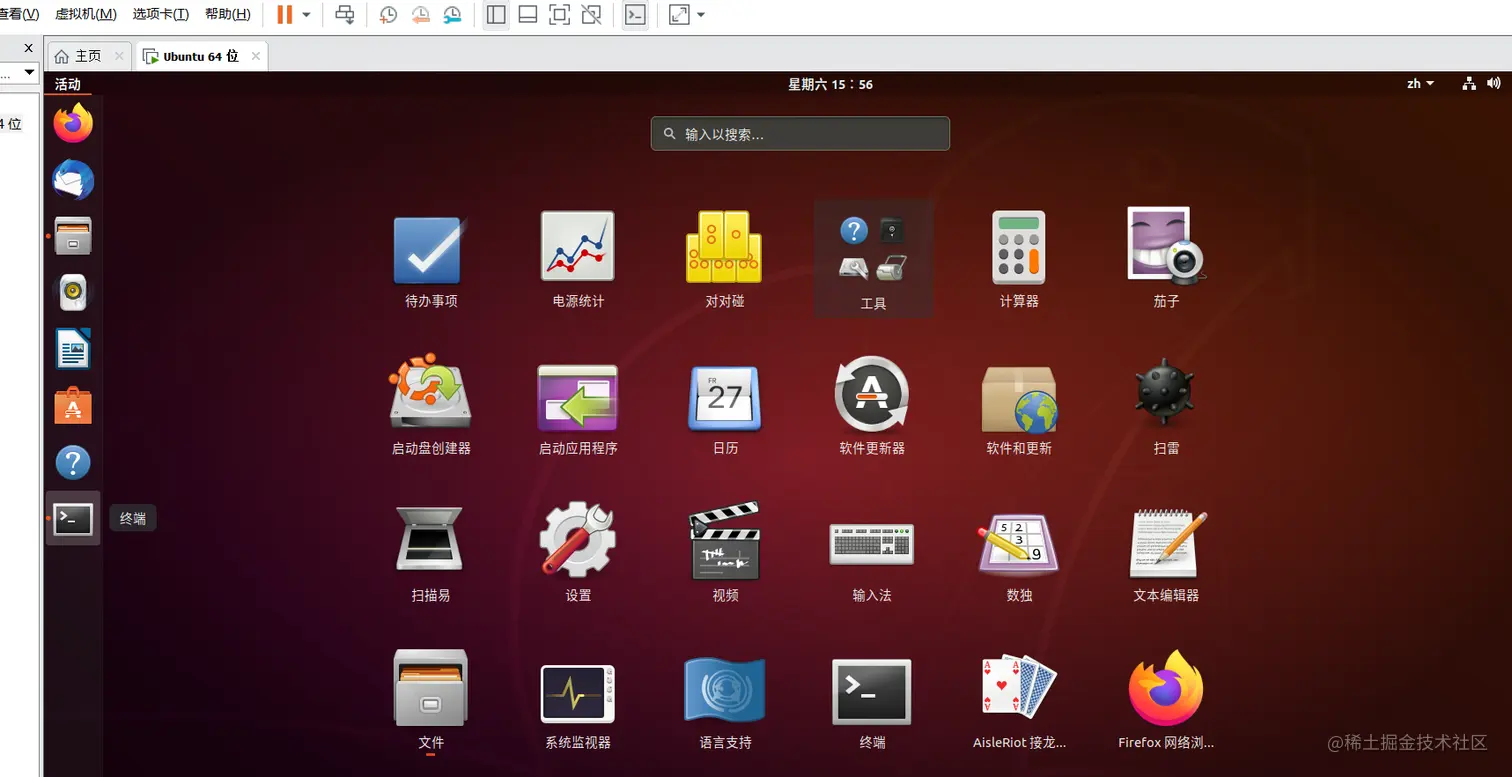Open the 查看(V) menu
Screen dimensions: 1512x777
19,14
